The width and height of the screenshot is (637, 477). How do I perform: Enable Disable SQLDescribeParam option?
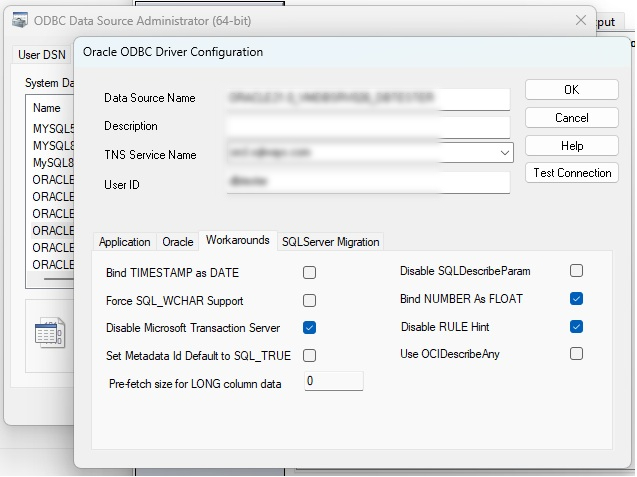(576, 270)
